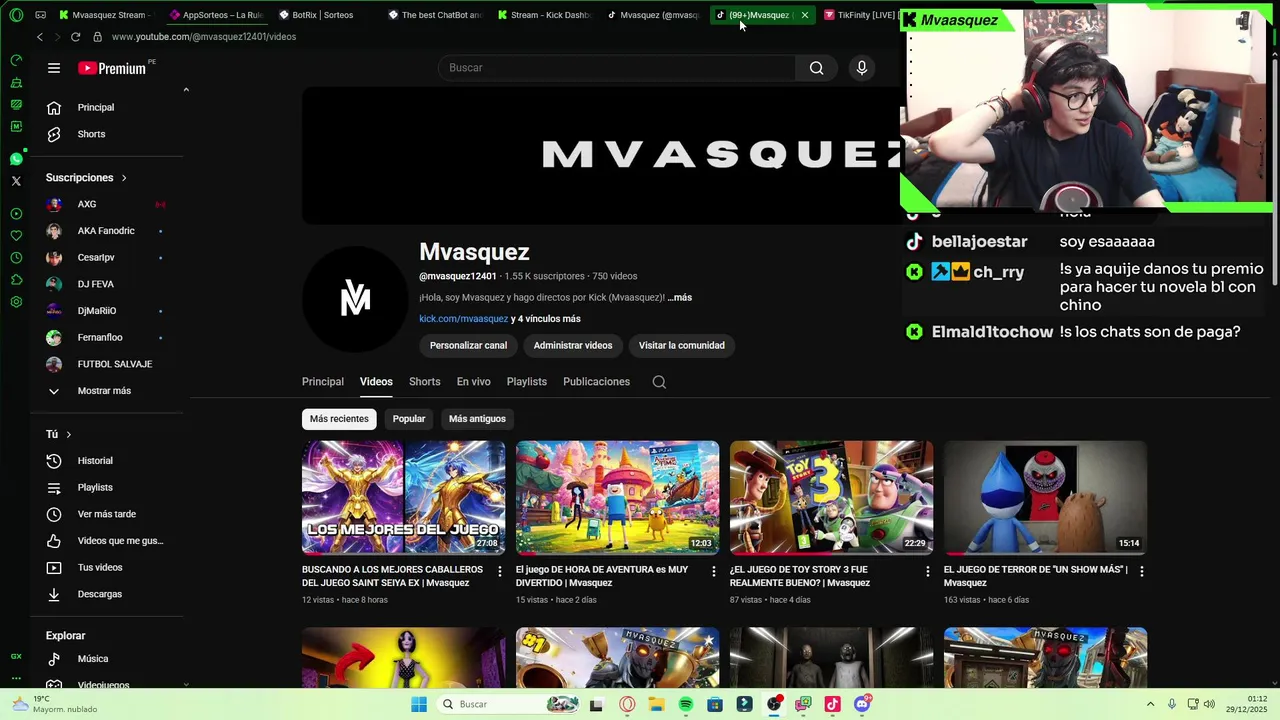Expand Suscripciones section chevron

[124, 178]
